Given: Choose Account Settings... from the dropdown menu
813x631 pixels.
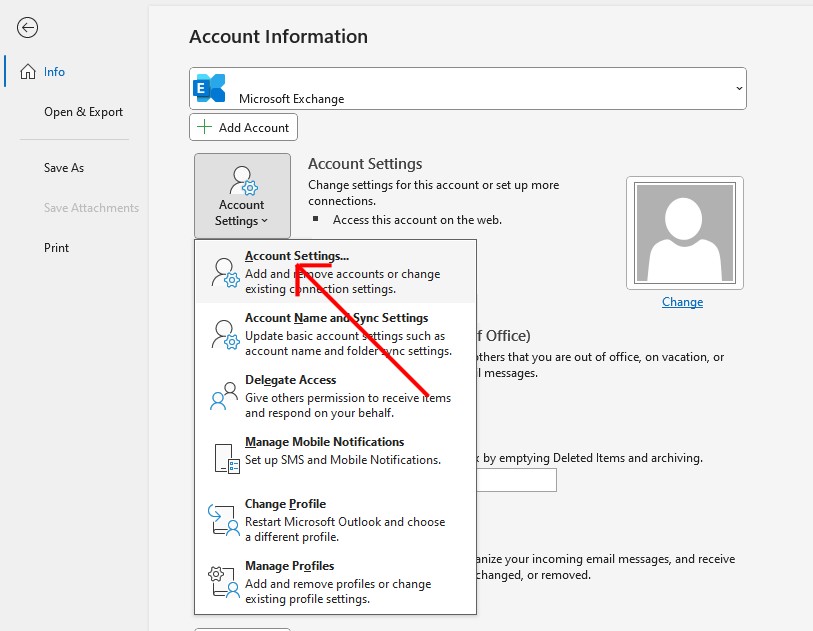Looking at the screenshot, I should 335,272.
